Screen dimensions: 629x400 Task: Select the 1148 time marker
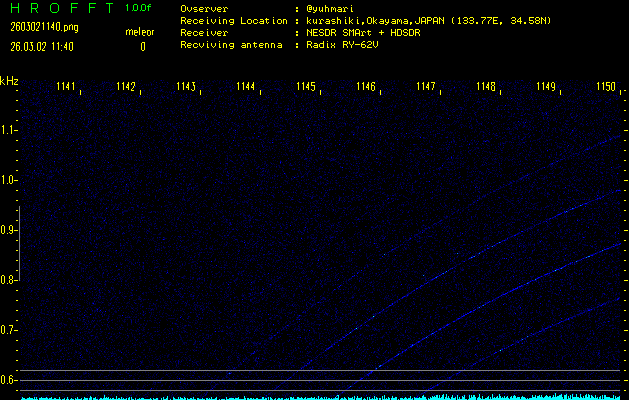pyautogui.click(x=486, y=87)
